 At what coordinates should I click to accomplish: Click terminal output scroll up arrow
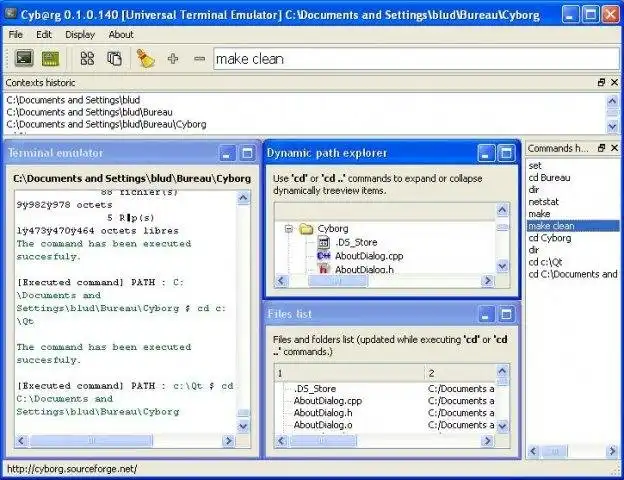pos(244,198)
